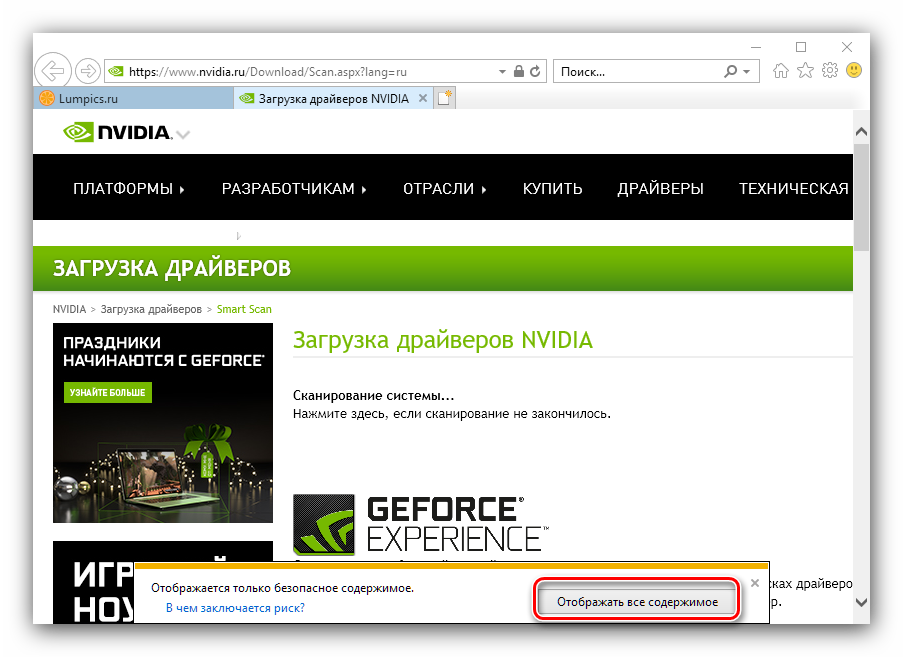This screenshot has height=657, width=903.
Task: Open Favorites with the star icon
Action: 805,71
